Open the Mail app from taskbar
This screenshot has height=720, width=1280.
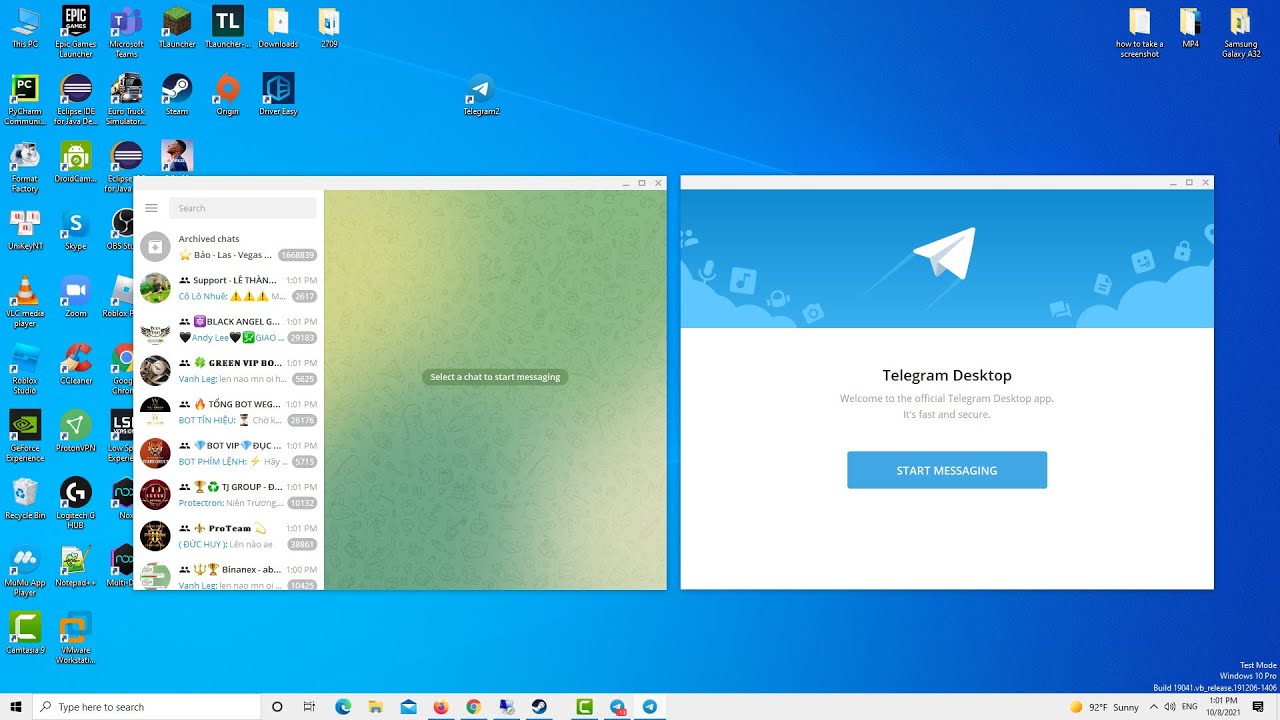(408, 707)
